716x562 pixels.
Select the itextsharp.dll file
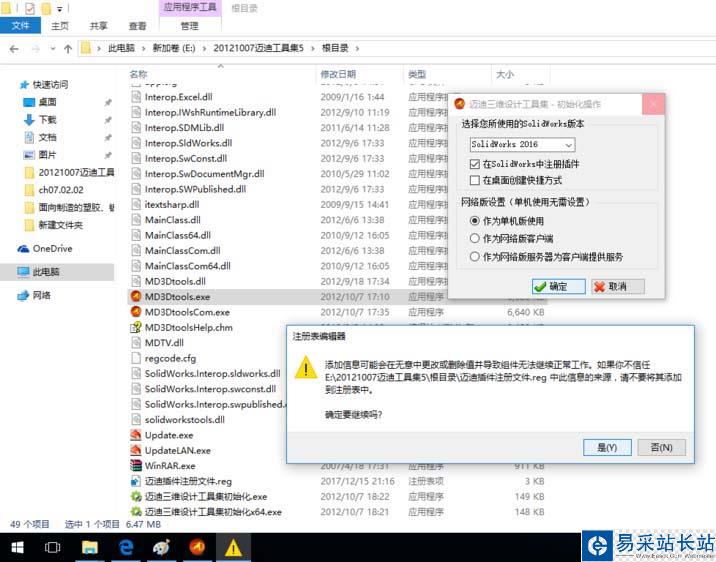pyautogui.click(x=172, y=204)
